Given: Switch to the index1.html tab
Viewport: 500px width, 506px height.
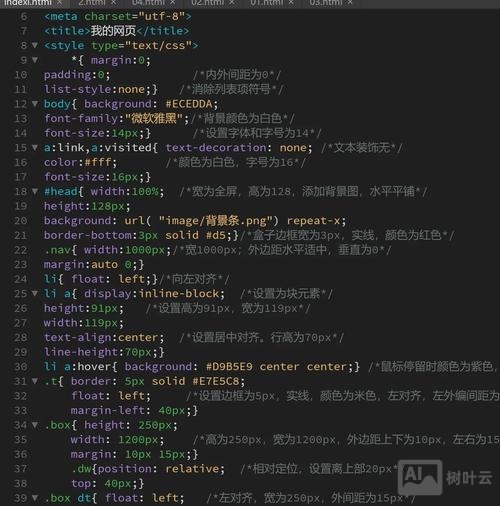Looking at the screenshot, I should (x=28, y=3).
